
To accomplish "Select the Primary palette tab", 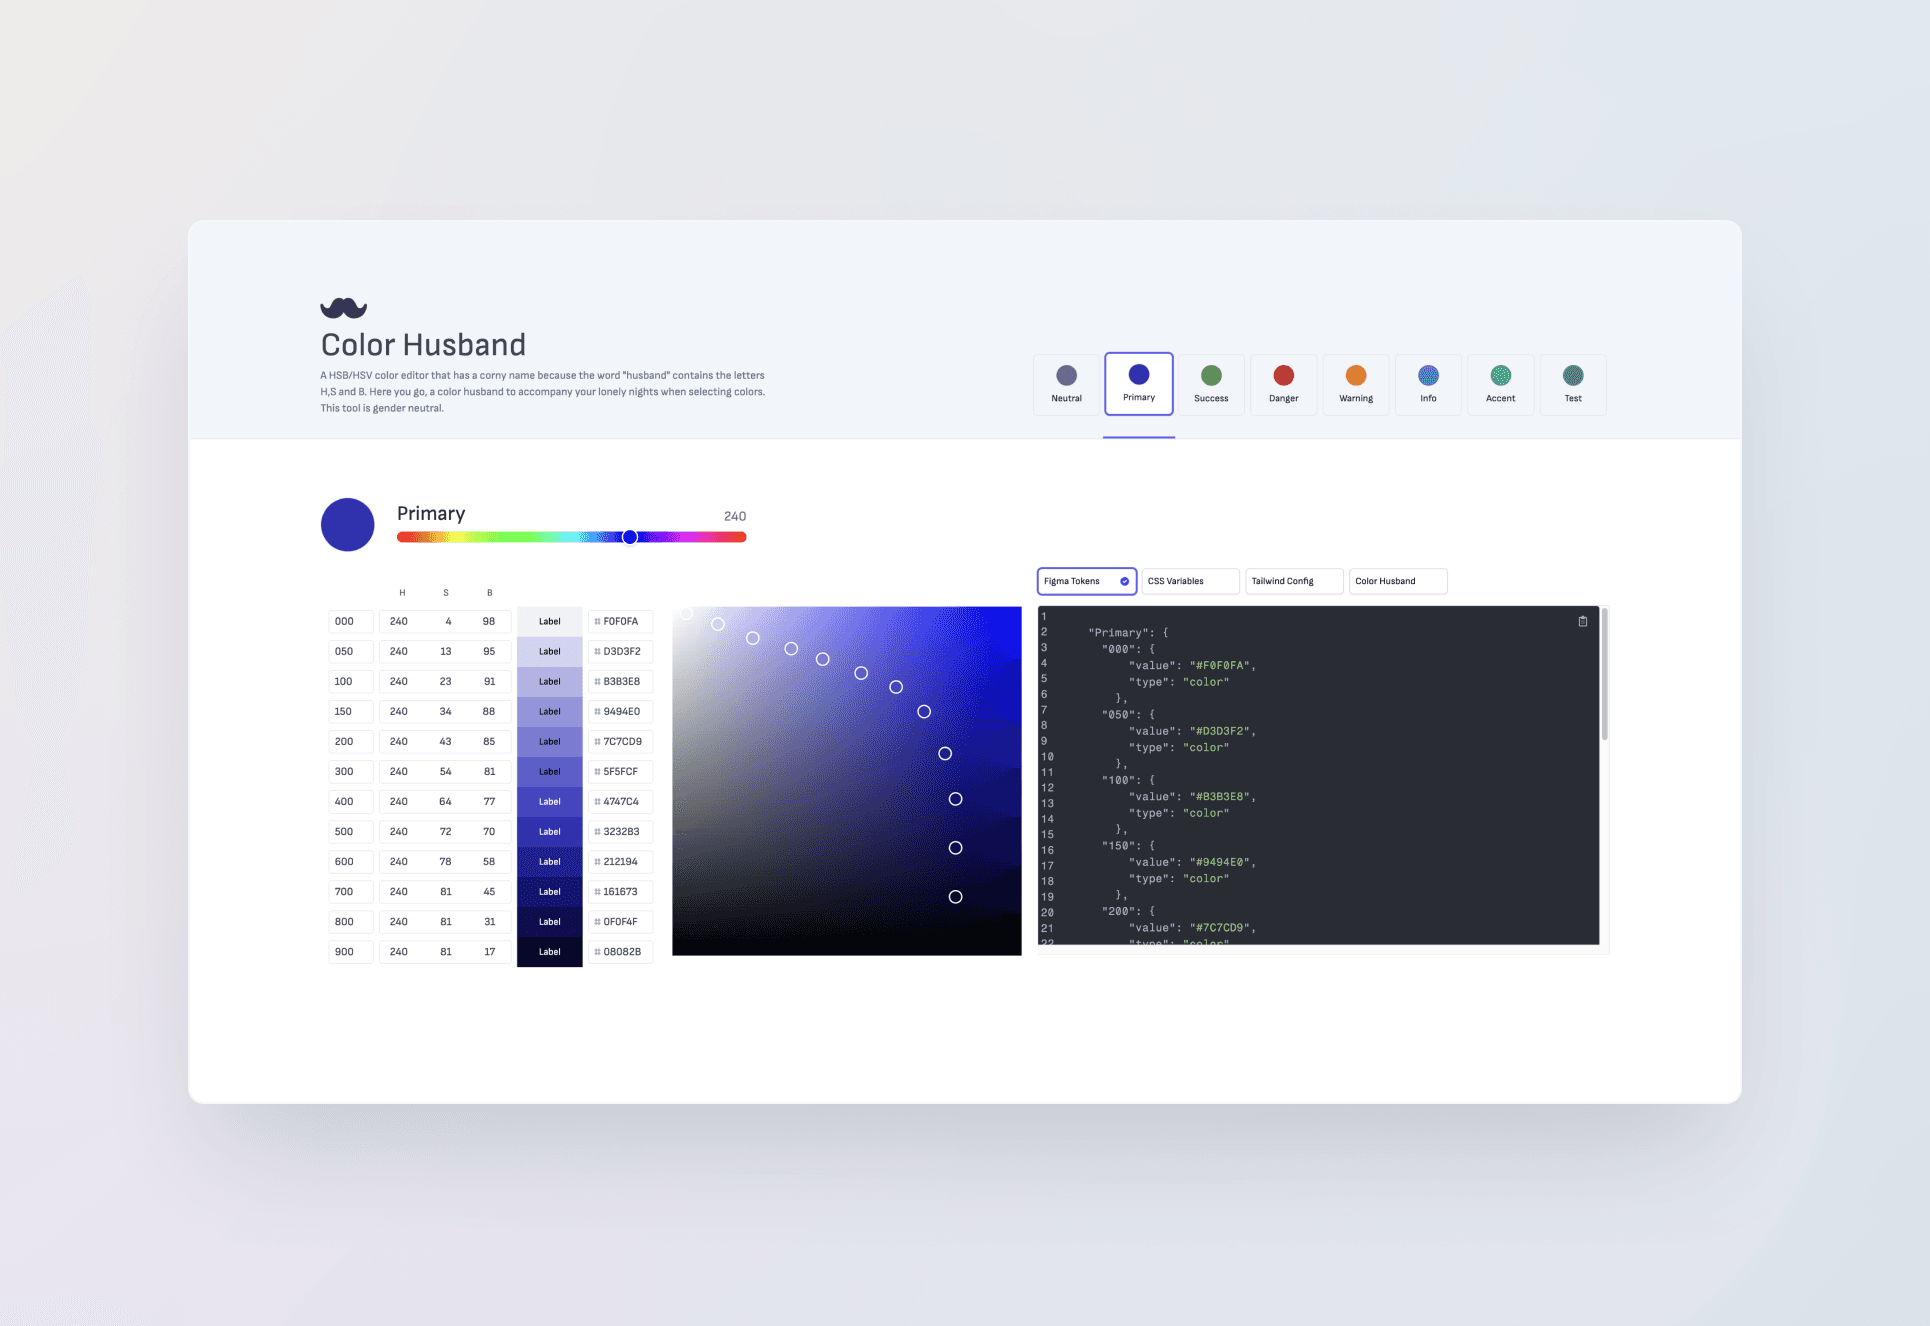I will 1139,384.
